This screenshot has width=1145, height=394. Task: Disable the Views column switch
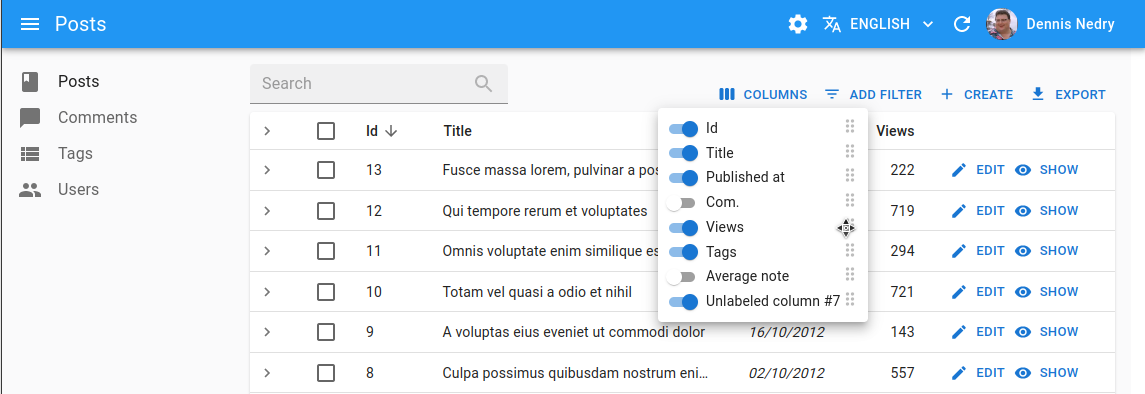683,228
